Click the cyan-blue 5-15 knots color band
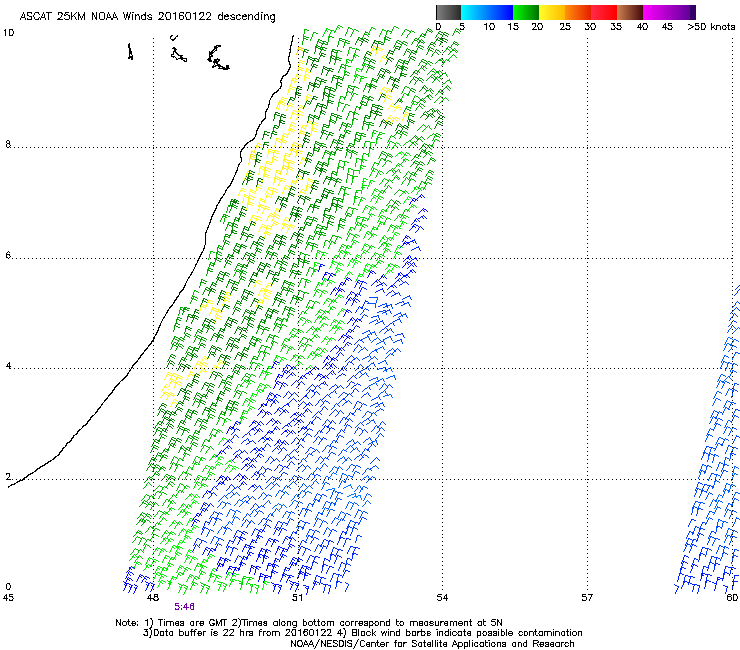The width and height of the screenshot is (740, 650). click(x=487, y=12)
